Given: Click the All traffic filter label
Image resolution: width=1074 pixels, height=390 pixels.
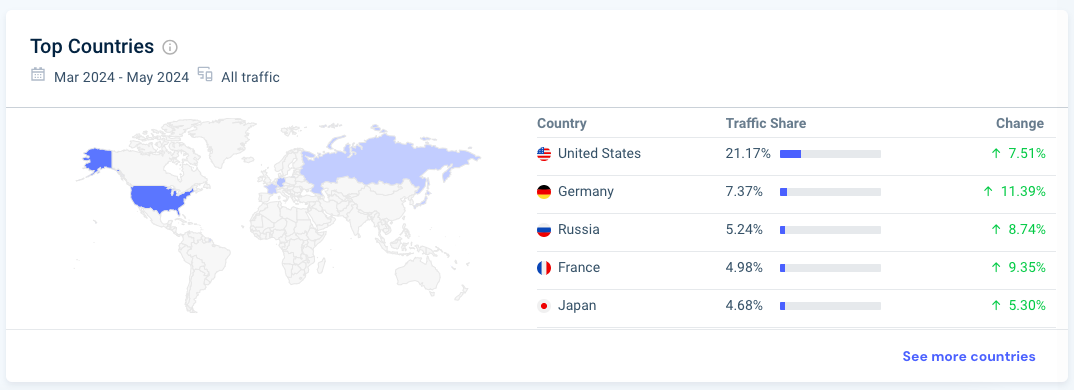Looking at the screenshot, I should [x=250, y=77].
